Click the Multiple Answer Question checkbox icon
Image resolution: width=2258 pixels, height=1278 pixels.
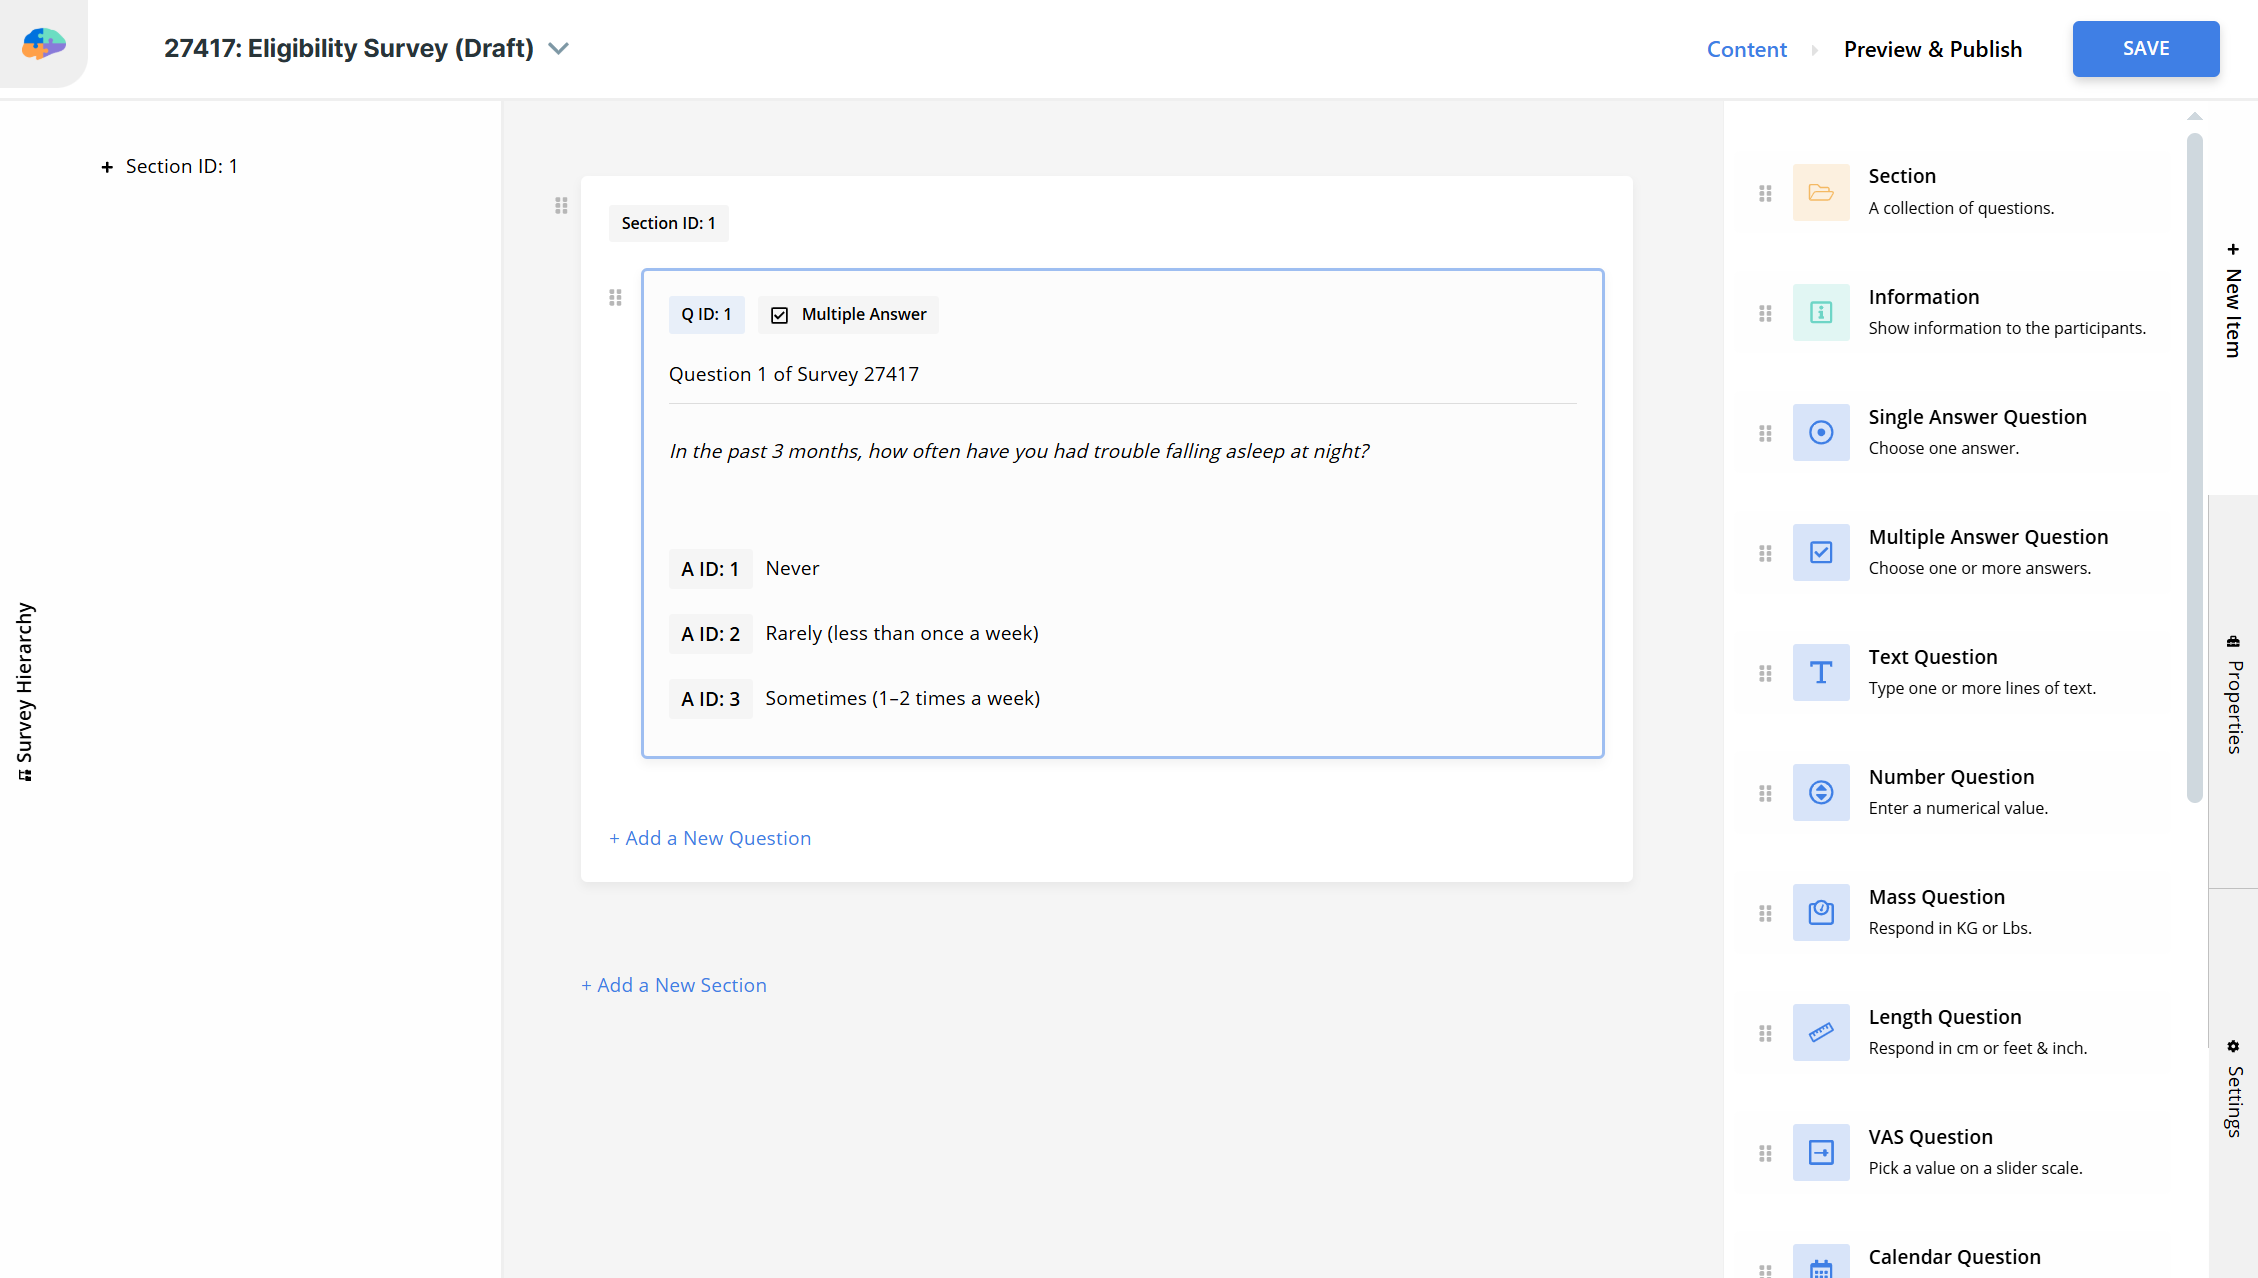1821,552
